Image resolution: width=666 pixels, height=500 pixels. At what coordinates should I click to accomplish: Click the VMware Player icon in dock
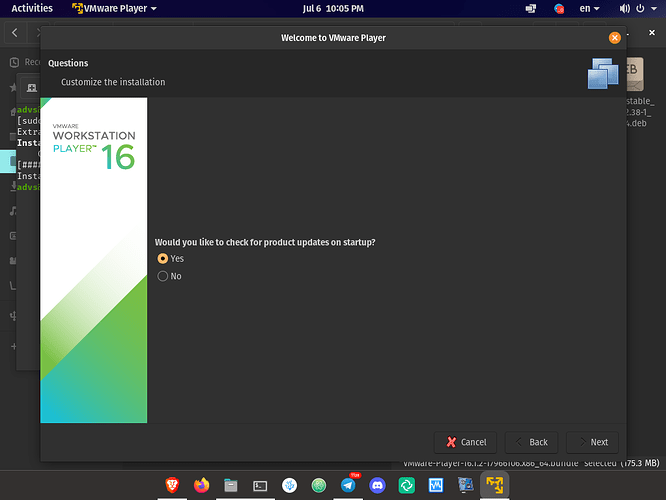tap(494, 485)
